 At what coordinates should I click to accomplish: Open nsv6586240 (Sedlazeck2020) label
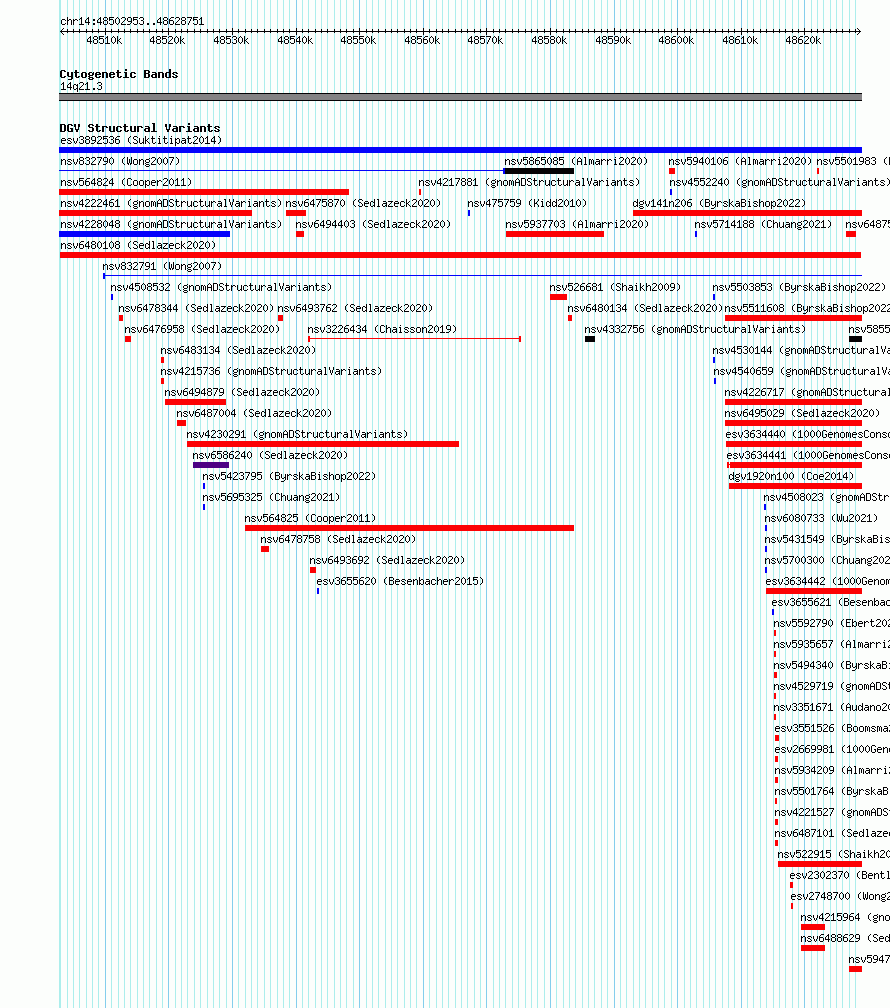[270, 455]
